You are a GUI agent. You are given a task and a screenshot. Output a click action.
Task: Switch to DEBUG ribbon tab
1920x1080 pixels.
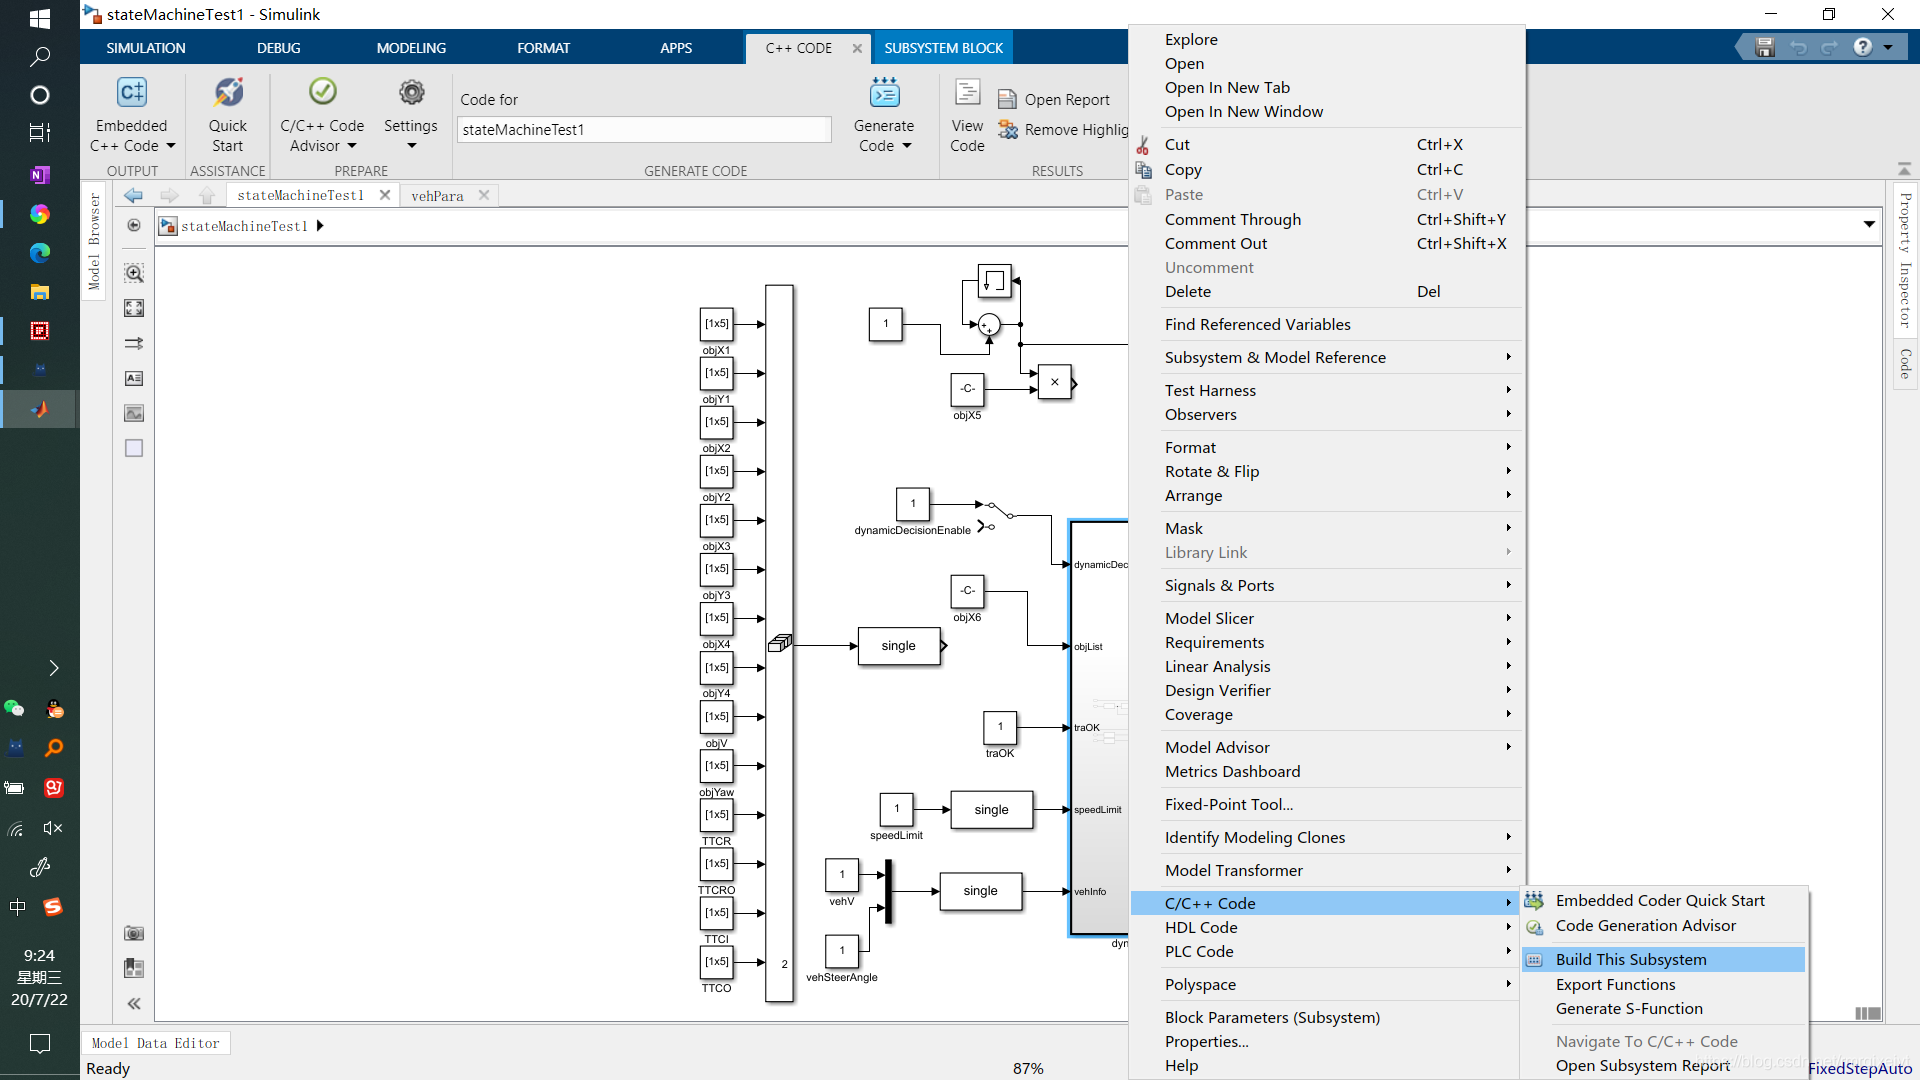tap(278, 48)
